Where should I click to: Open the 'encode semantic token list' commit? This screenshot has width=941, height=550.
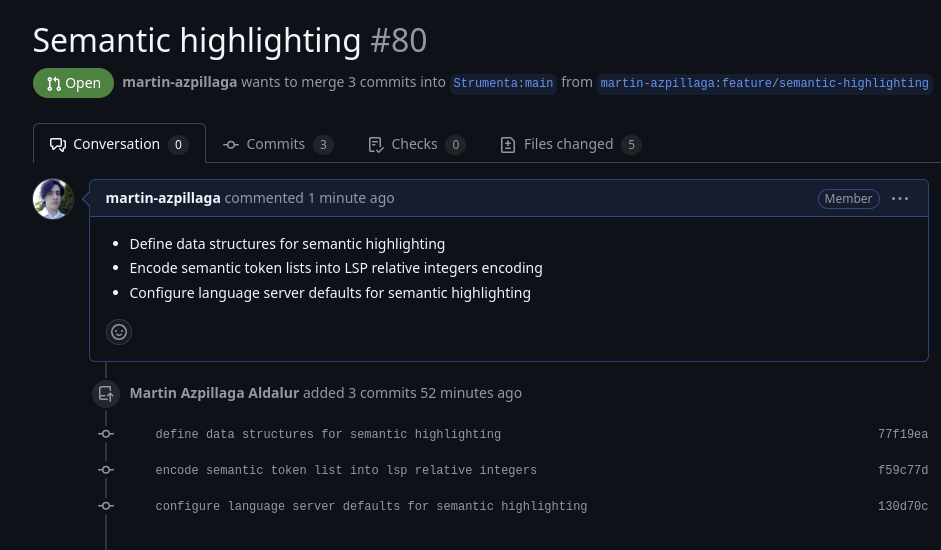click(346, 471)
